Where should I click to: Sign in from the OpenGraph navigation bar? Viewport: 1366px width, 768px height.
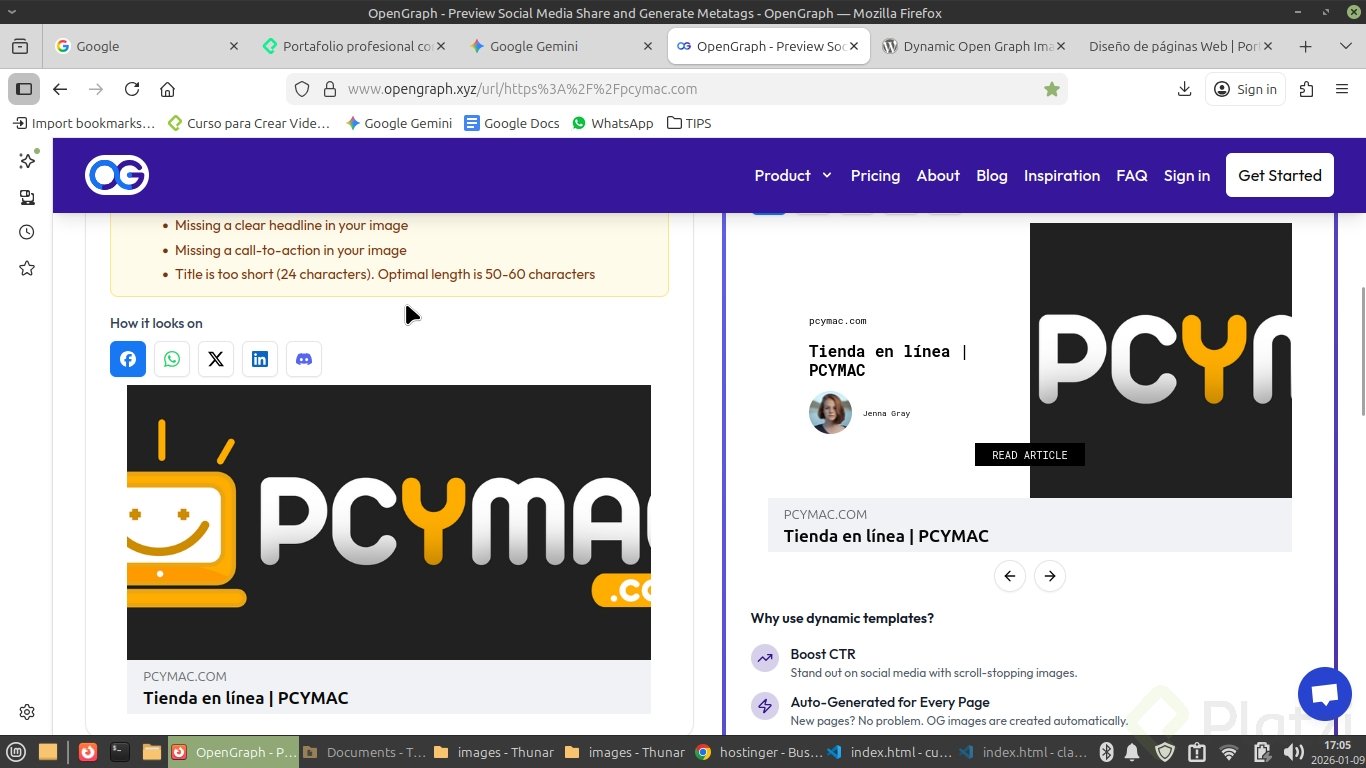(x=1187, y=175)
